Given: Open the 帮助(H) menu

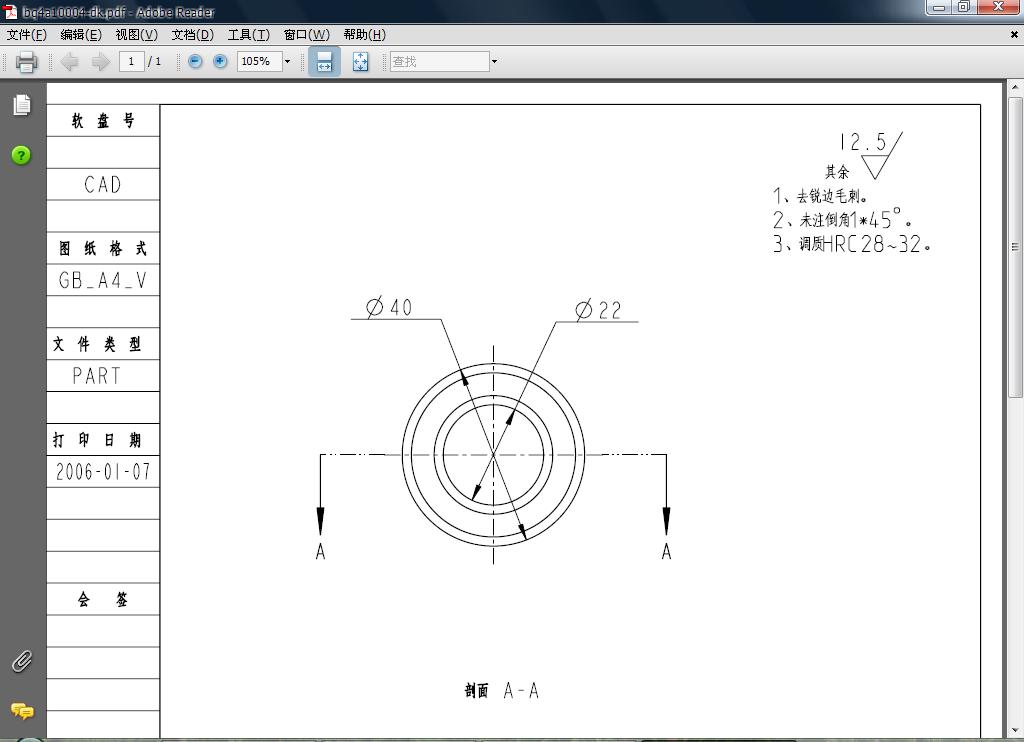Looking at the screenshot, I should coord(364,35).
